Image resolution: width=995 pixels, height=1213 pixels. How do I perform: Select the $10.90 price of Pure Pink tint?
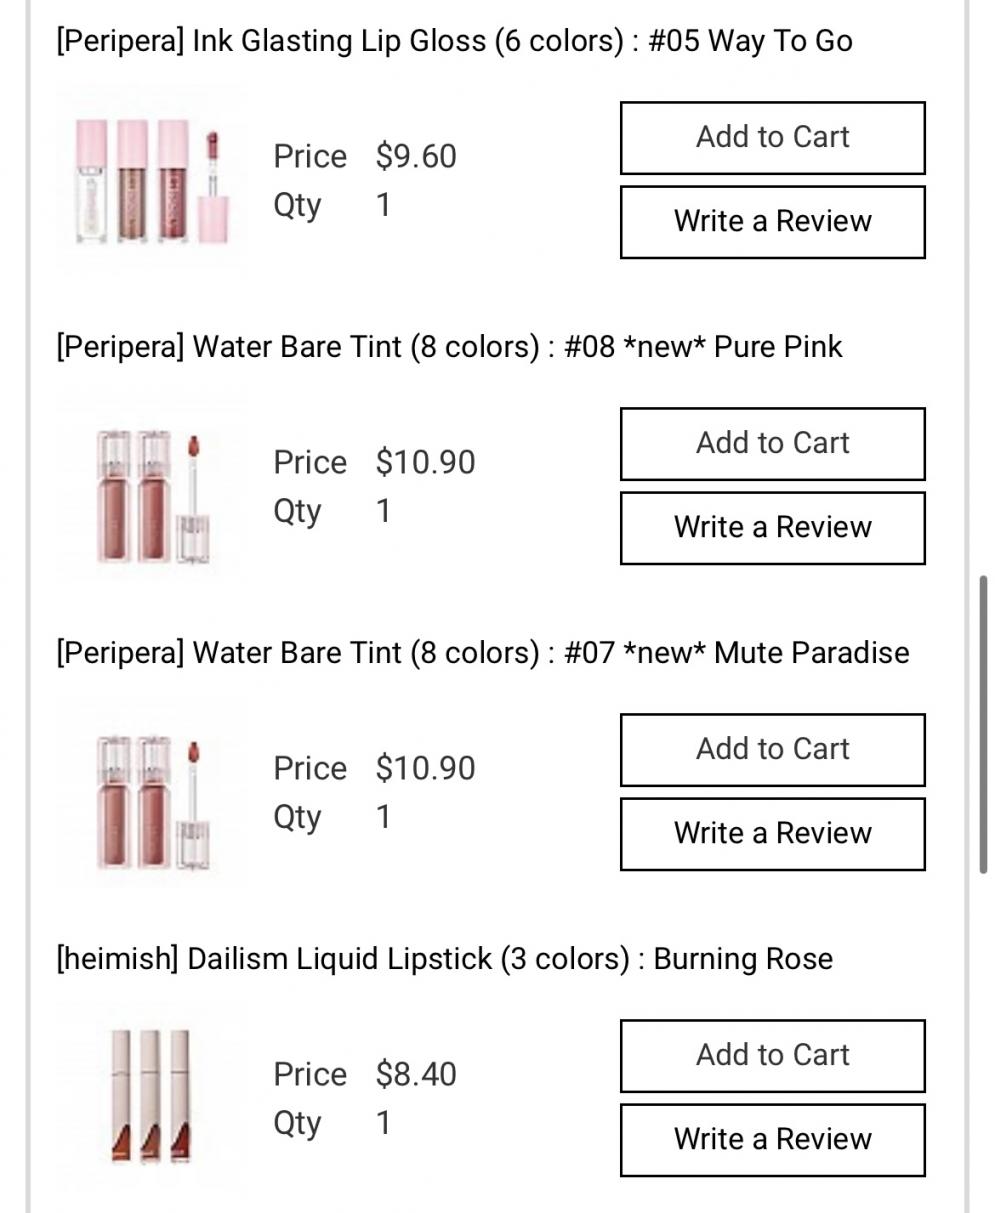pyautogui.click(x=426, y=463)
